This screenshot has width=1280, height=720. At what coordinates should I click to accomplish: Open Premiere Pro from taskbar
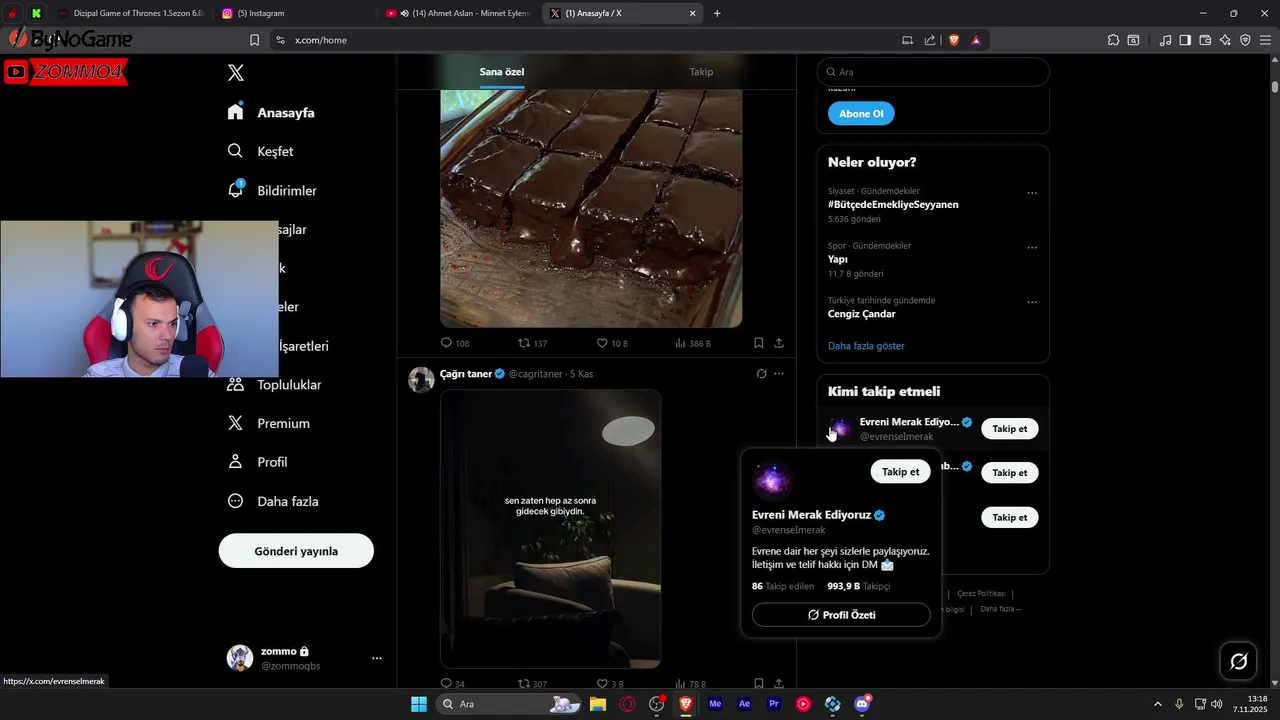click(774, 704)
